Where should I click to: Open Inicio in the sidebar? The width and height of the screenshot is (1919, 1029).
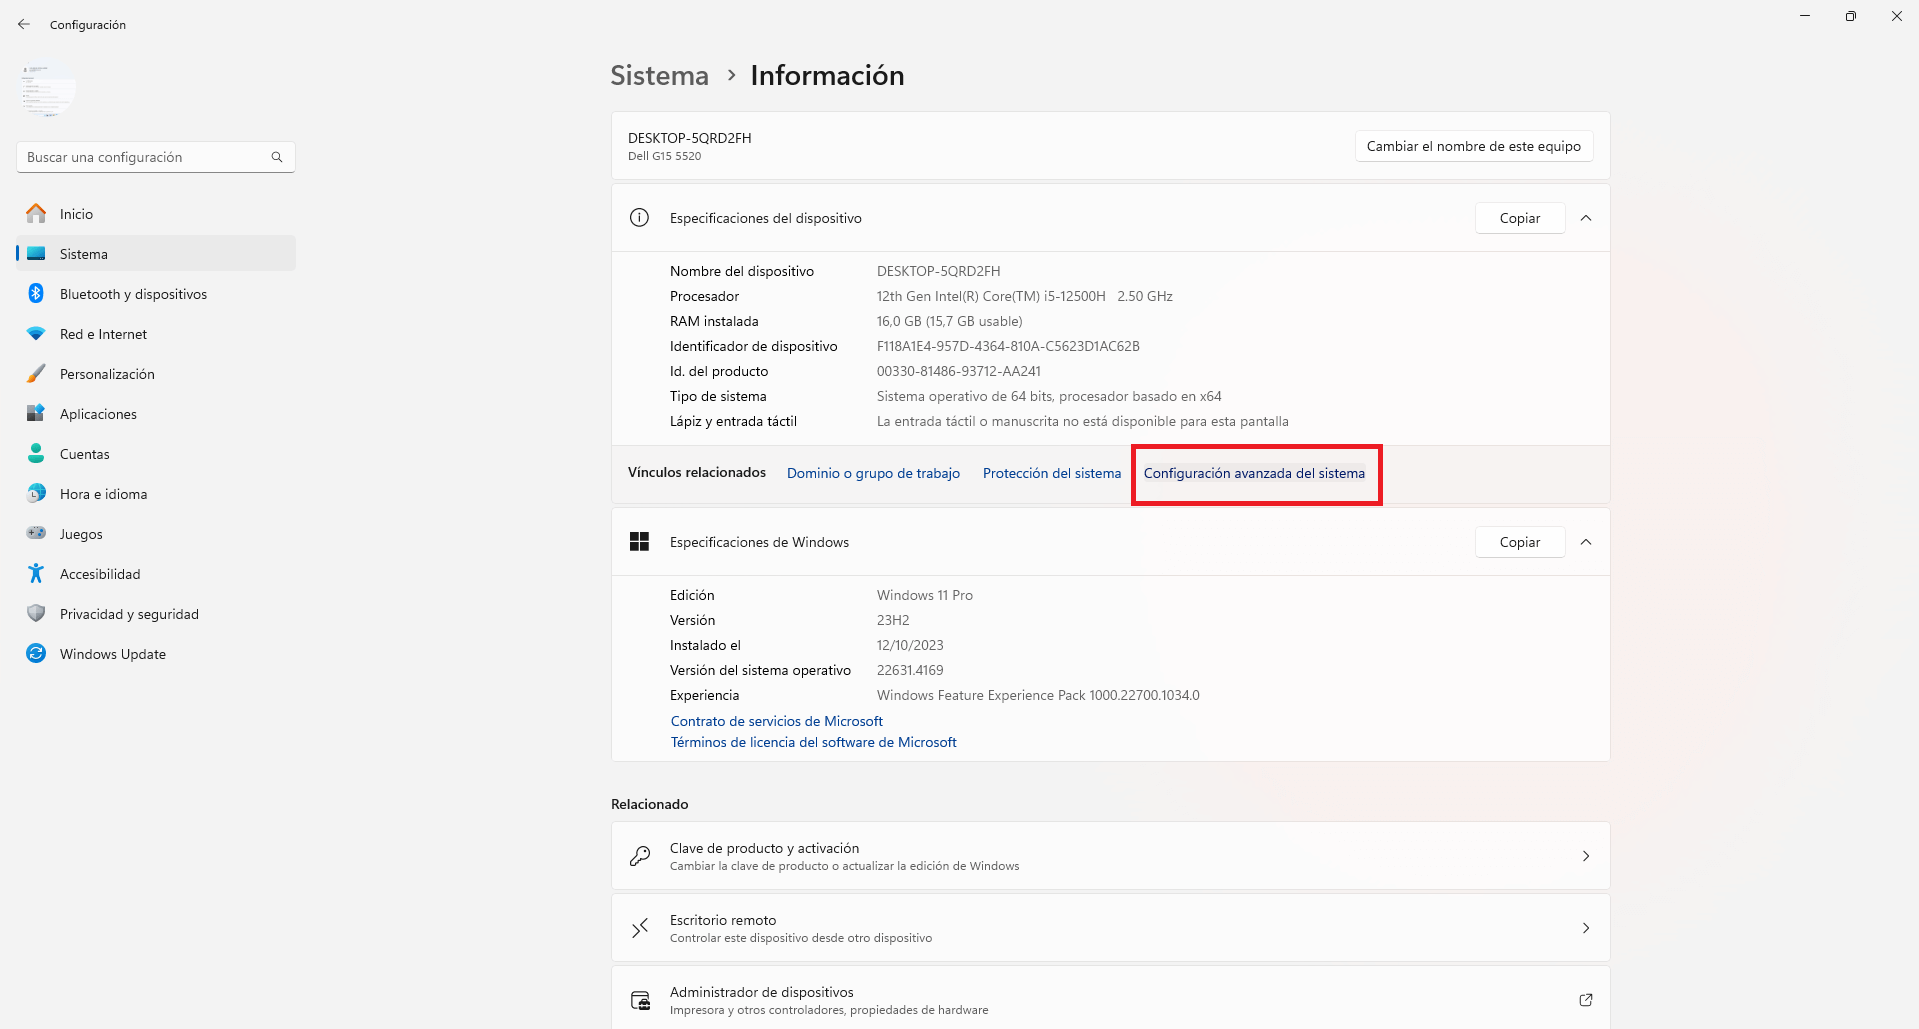coord(156,214)
